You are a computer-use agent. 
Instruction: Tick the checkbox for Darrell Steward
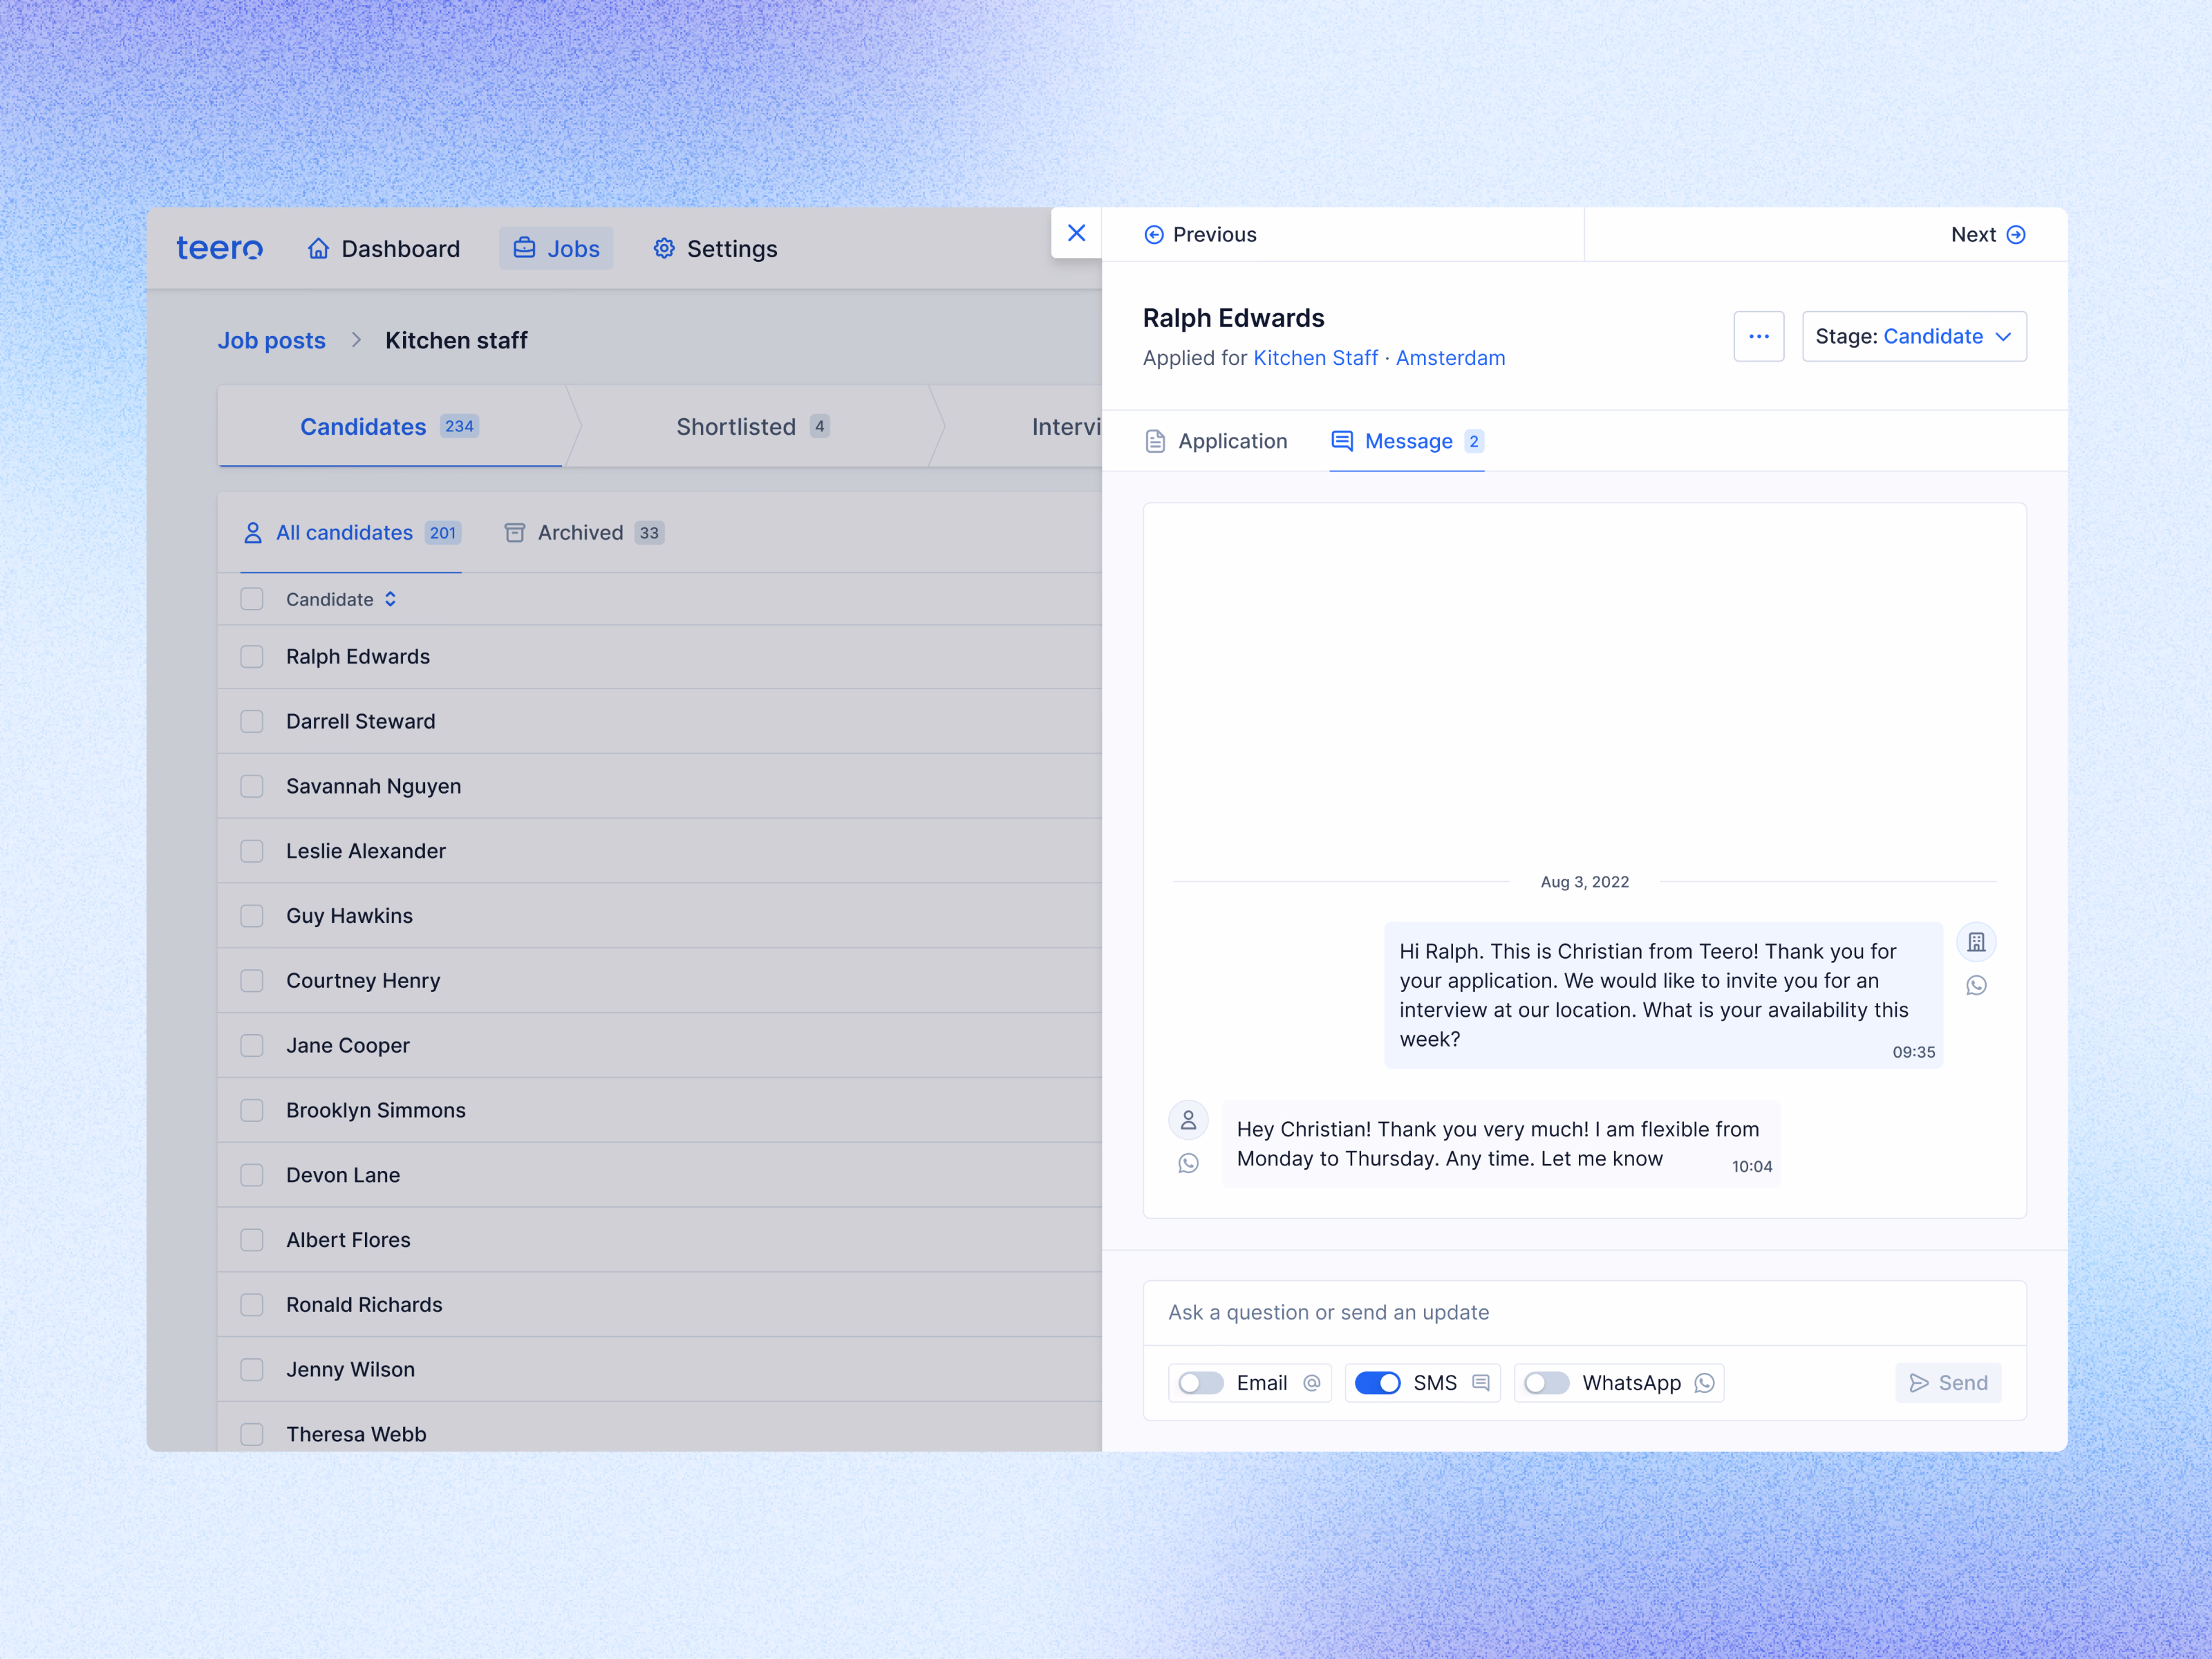252,722
